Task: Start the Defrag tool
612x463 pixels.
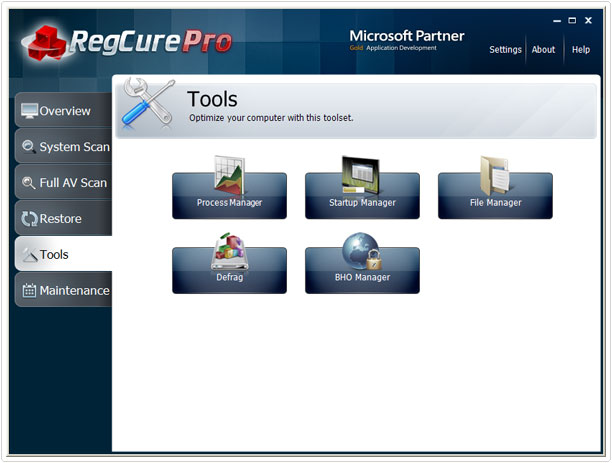Action: (229, 270)
